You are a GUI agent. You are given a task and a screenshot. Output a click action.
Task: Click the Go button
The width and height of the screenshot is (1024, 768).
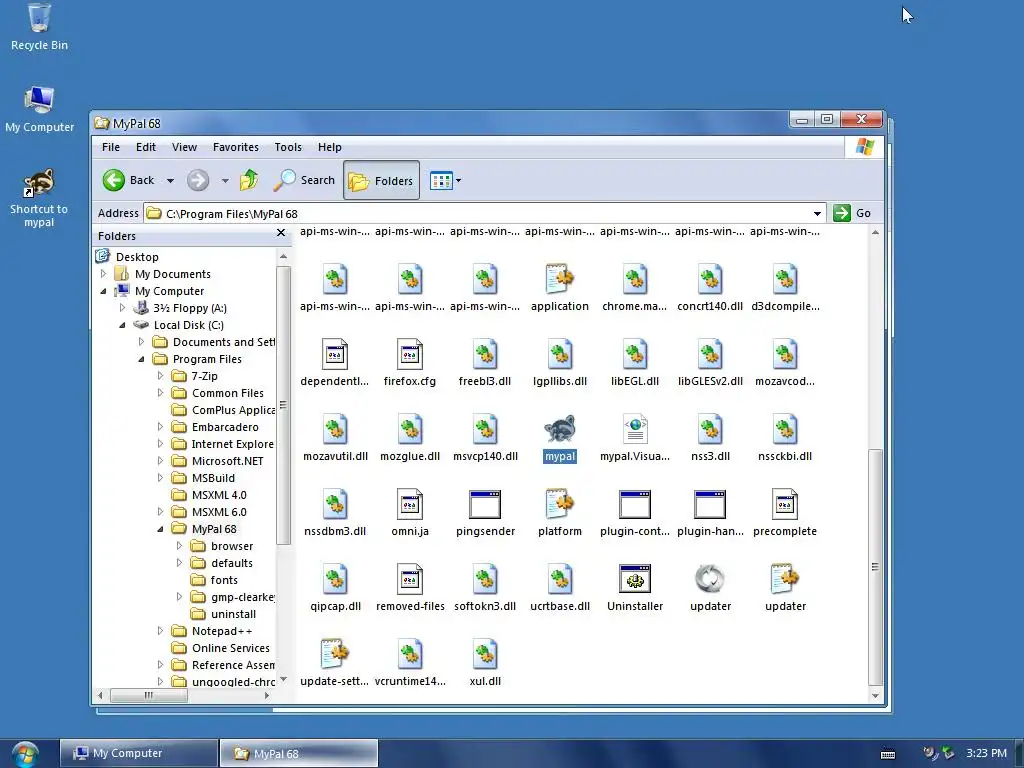tap(852, 213)
